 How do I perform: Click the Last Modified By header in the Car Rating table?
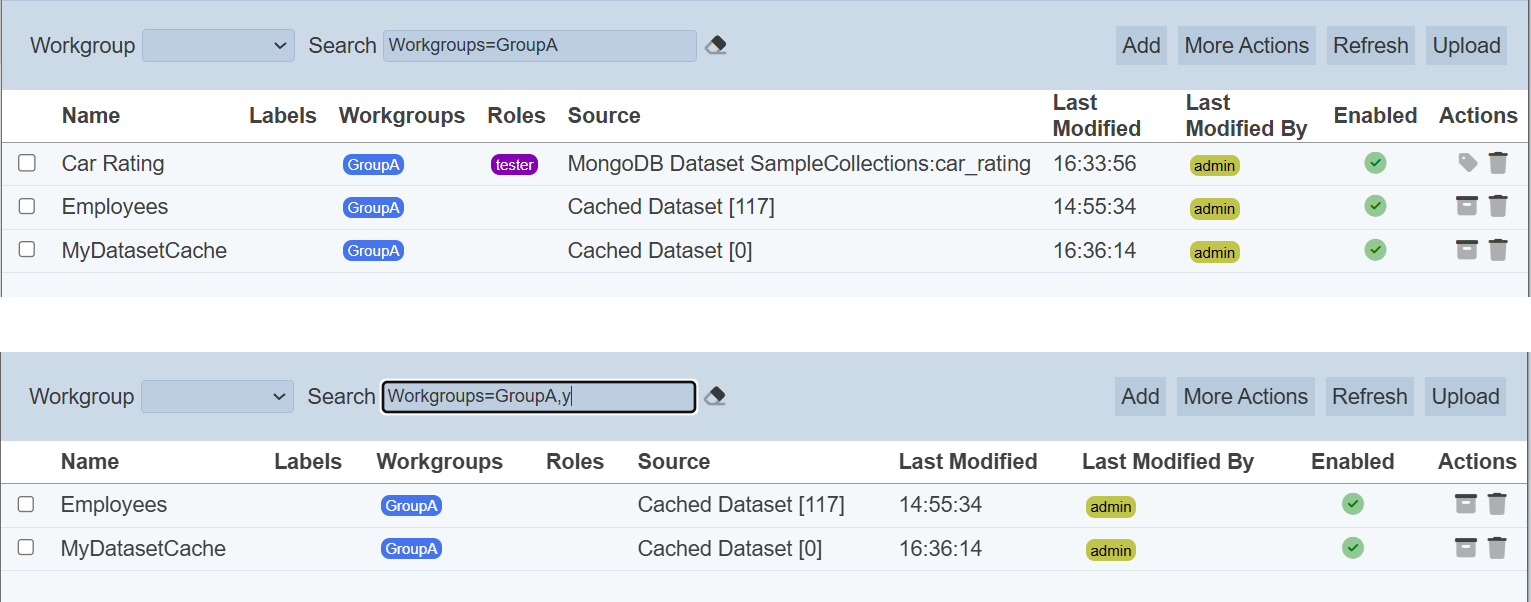tap(1246, 116)
